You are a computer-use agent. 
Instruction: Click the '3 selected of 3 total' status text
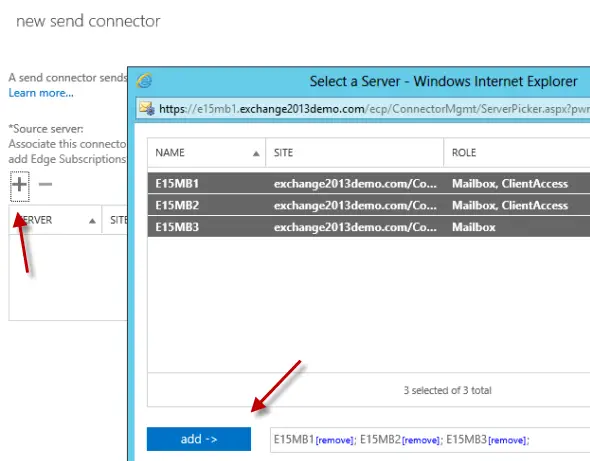pos(447,390)
